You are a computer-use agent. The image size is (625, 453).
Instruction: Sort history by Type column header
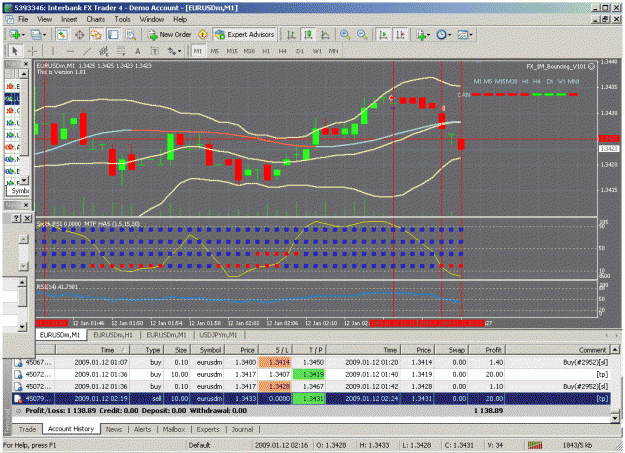tap(146, 350)
